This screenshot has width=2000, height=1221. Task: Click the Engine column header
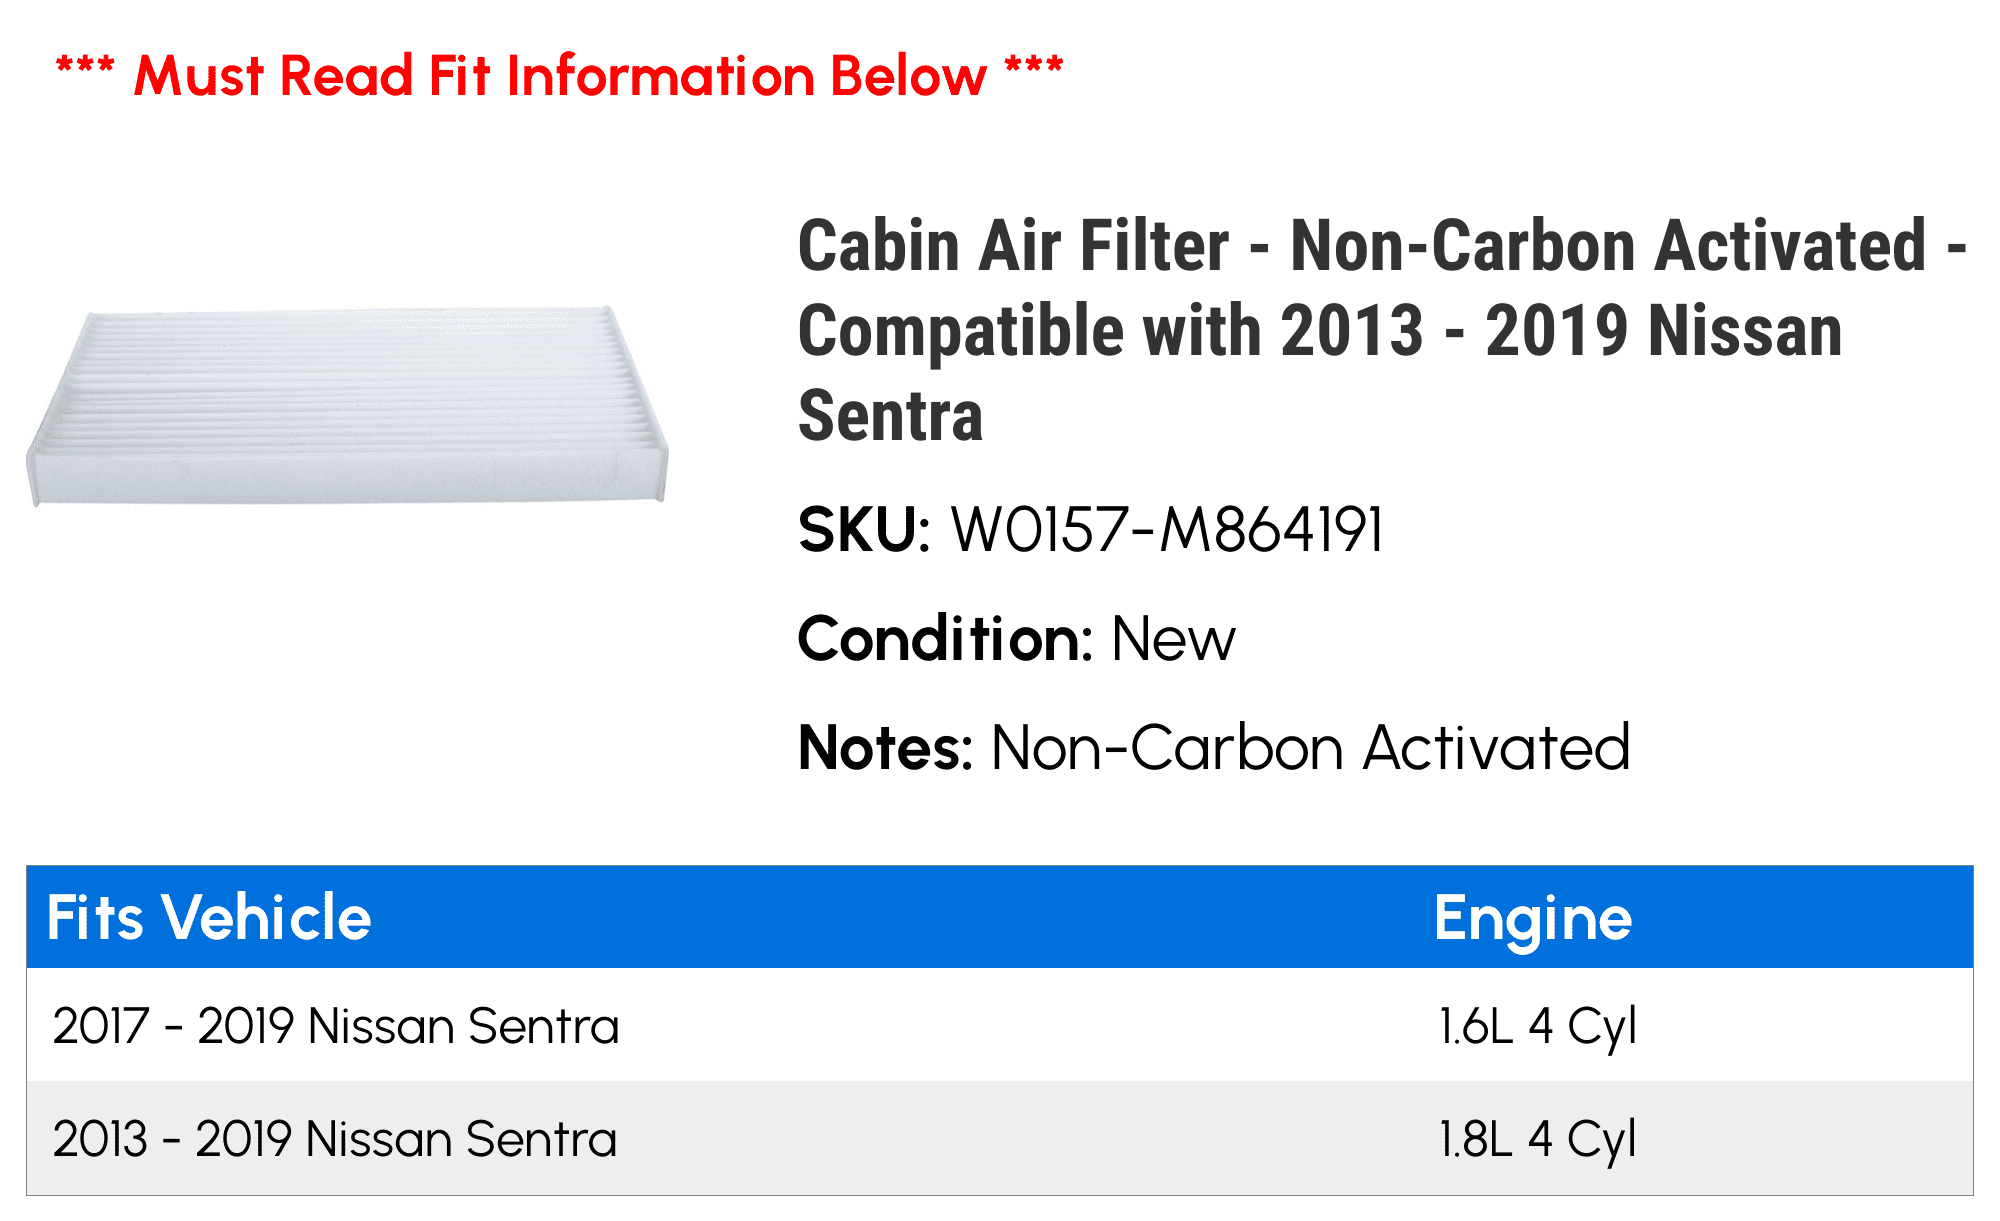tap(1533, 919)
